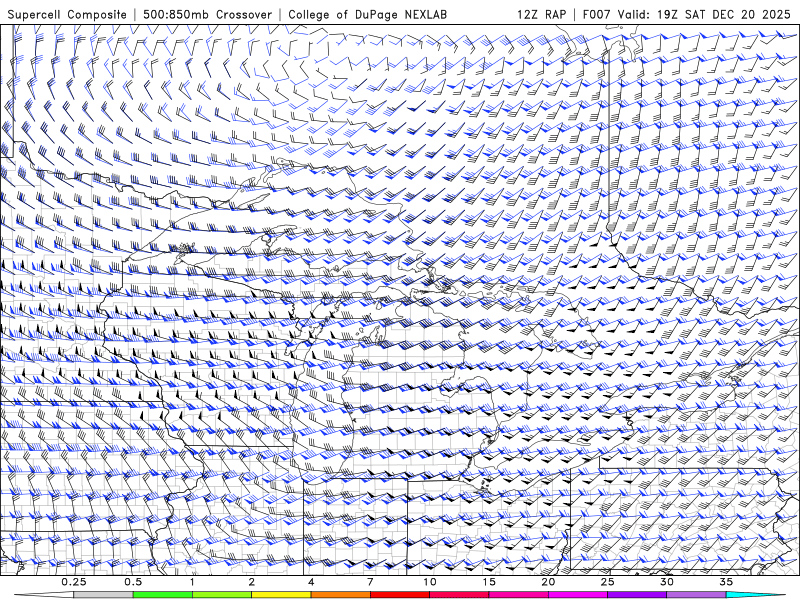Click the legend value "2"
Image resolution: width=800 pixels, height=600 pixels.
point(252,582)
